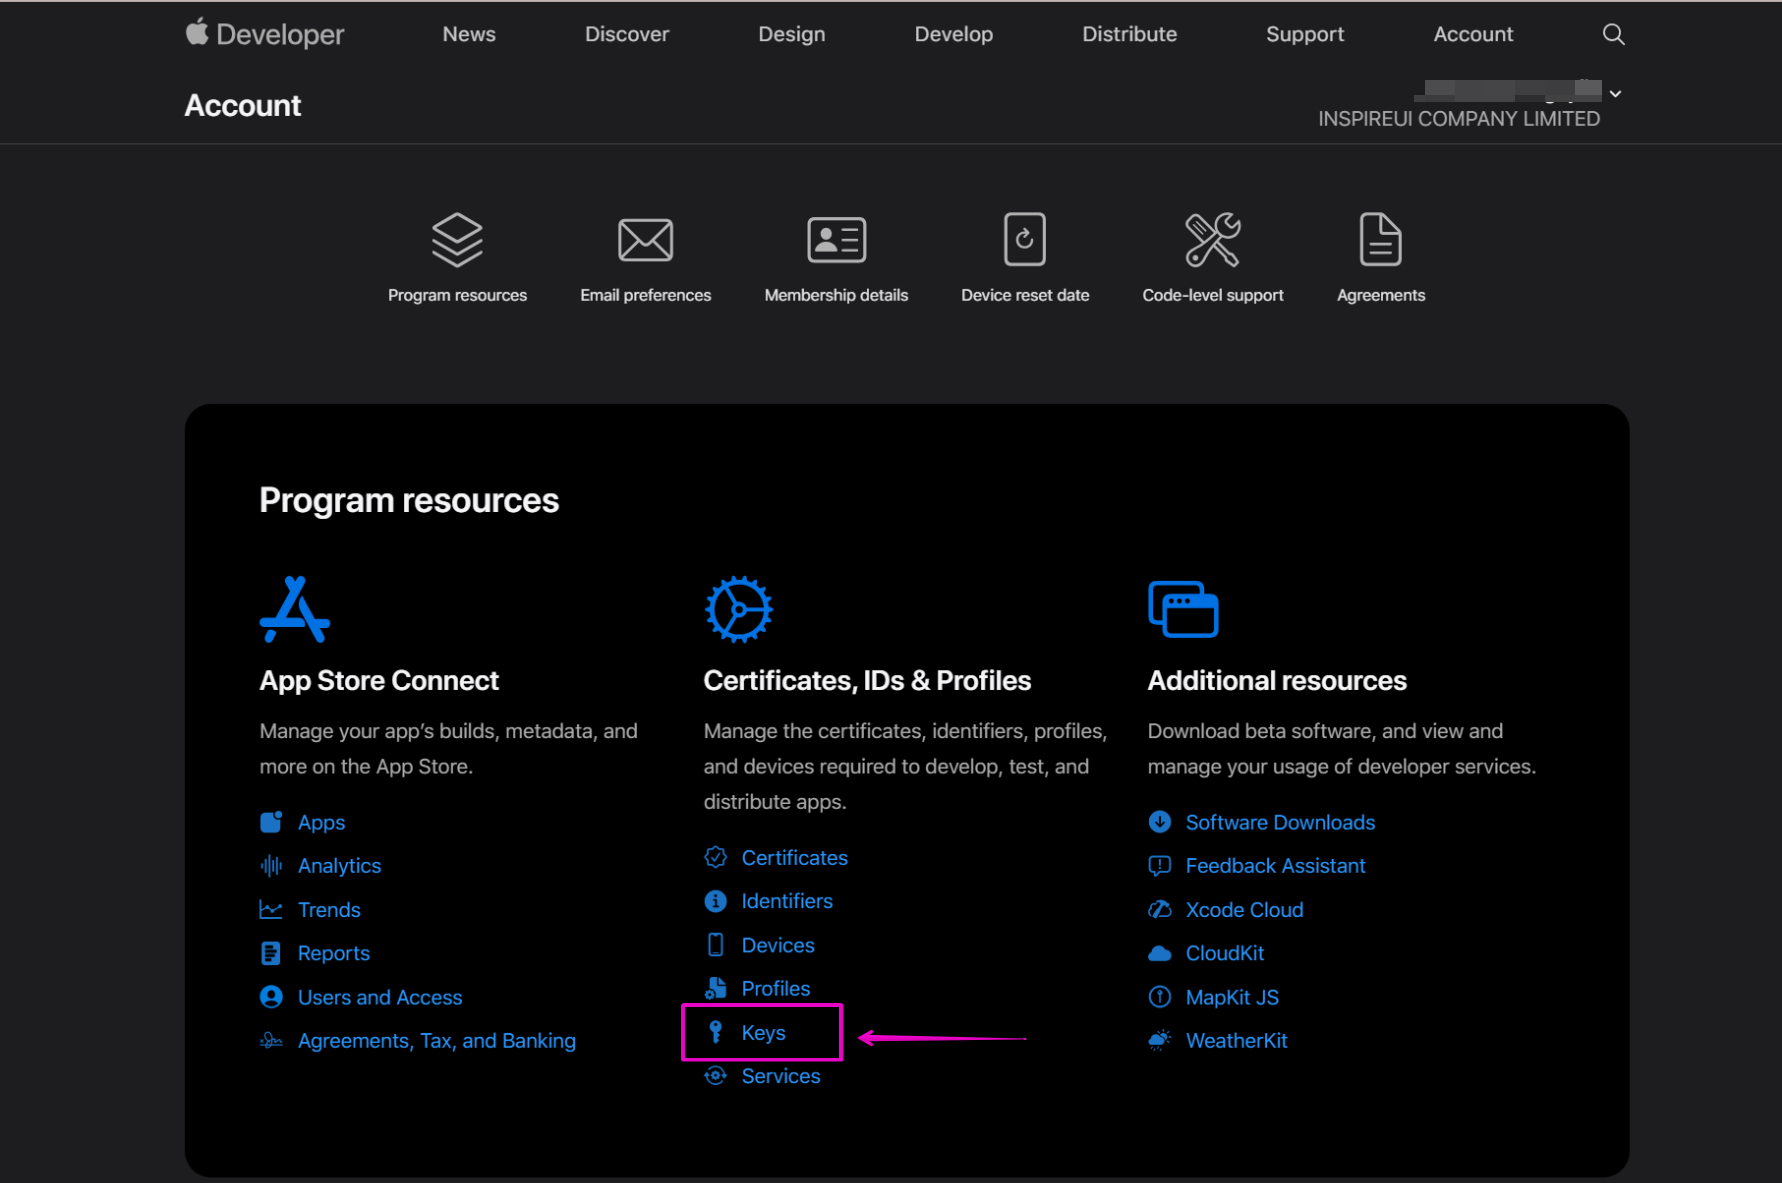Open the Apps link
The width and height of the screenshot is (1782, 1183).
click(321, 822)
